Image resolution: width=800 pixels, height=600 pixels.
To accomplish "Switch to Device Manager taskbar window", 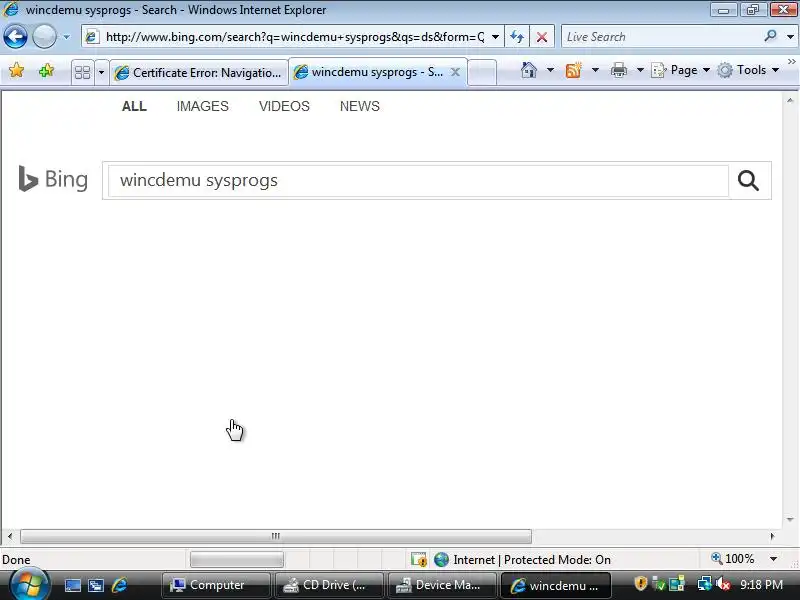I will 442,585.
